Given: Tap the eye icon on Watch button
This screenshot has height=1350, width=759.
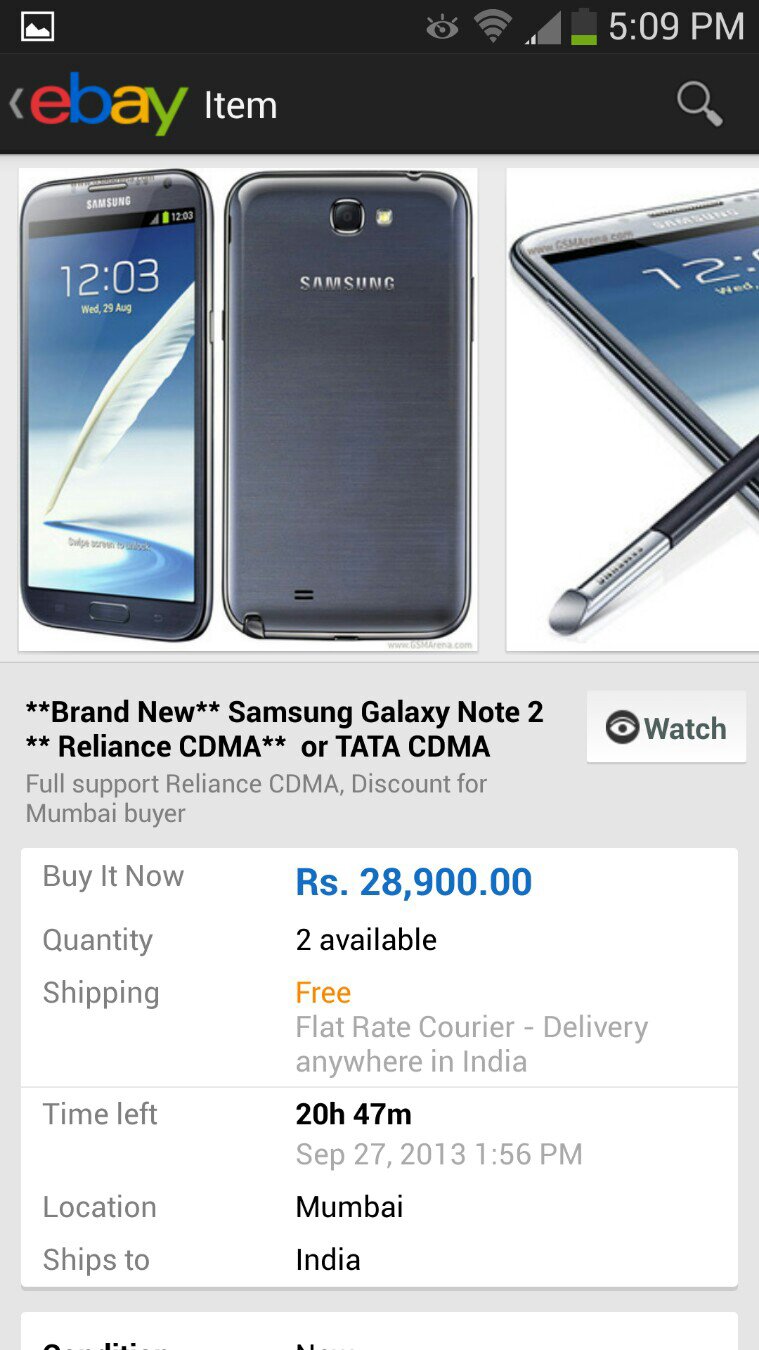Looking at the screenshot, I should 622,728.
